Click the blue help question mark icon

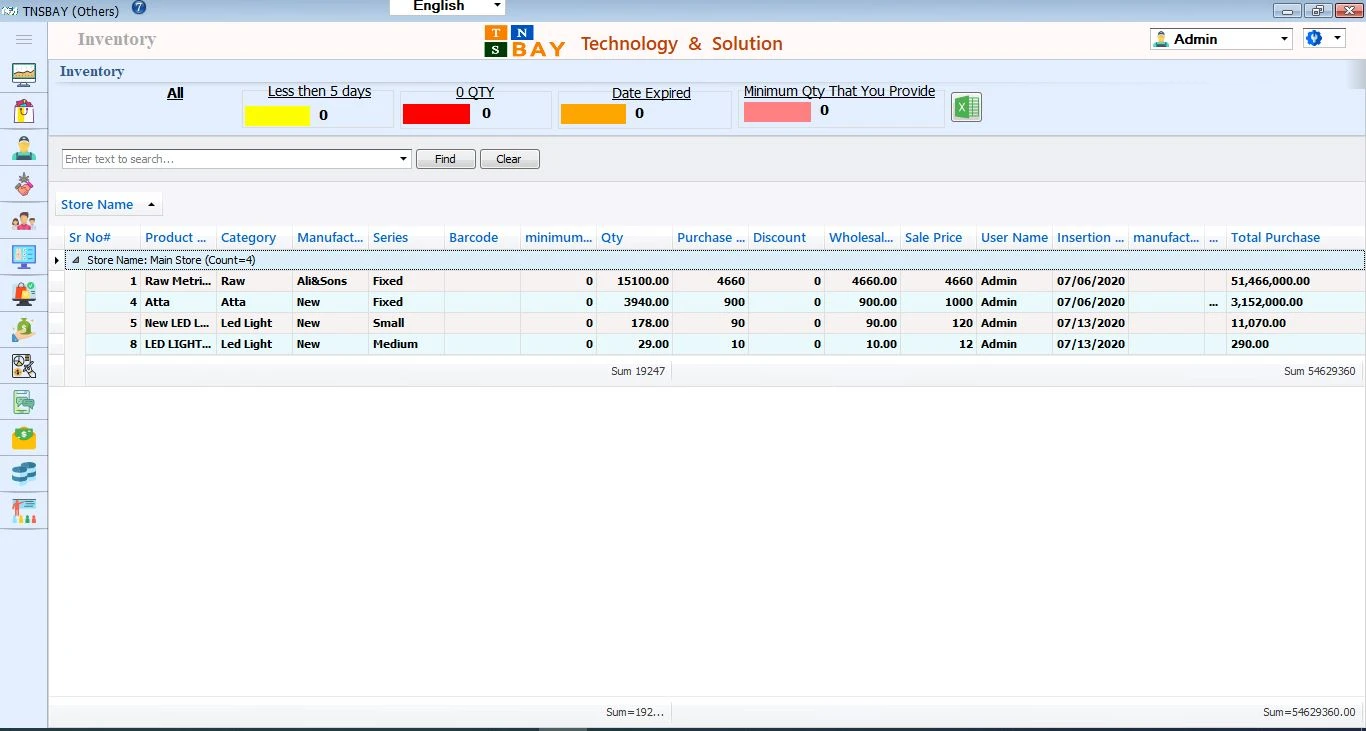pos(139,8)
